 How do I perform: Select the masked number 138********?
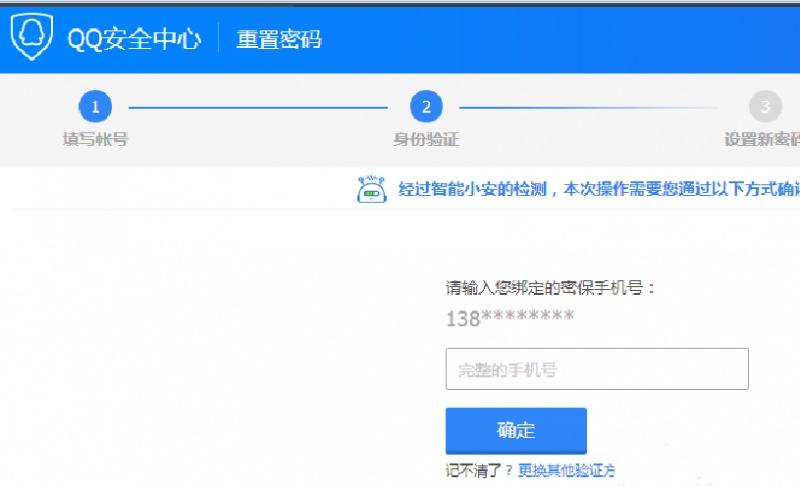click(x=510, y=318)
